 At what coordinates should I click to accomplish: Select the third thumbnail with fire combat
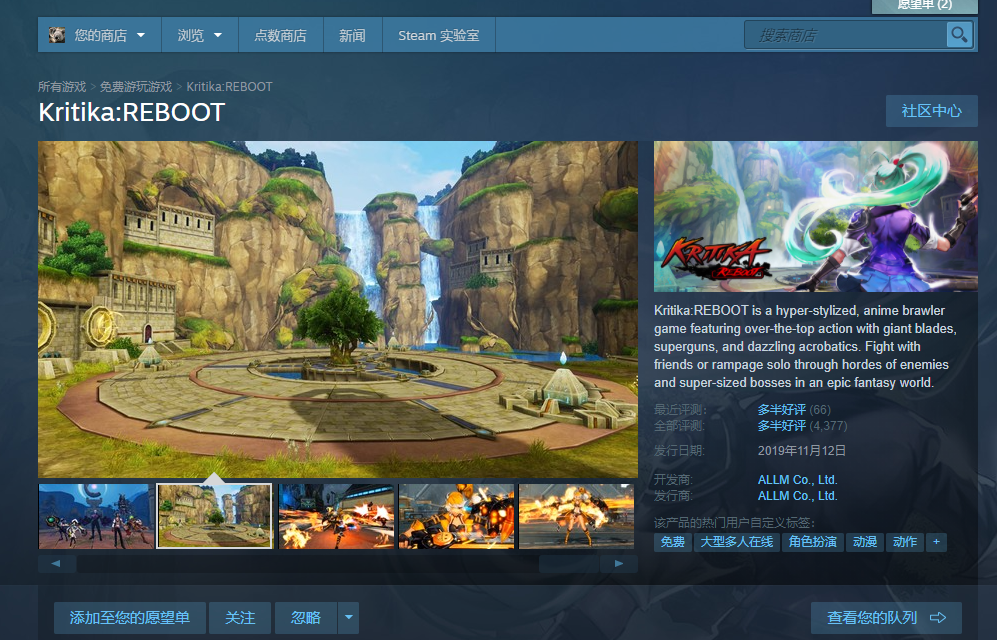pos(336,515)
